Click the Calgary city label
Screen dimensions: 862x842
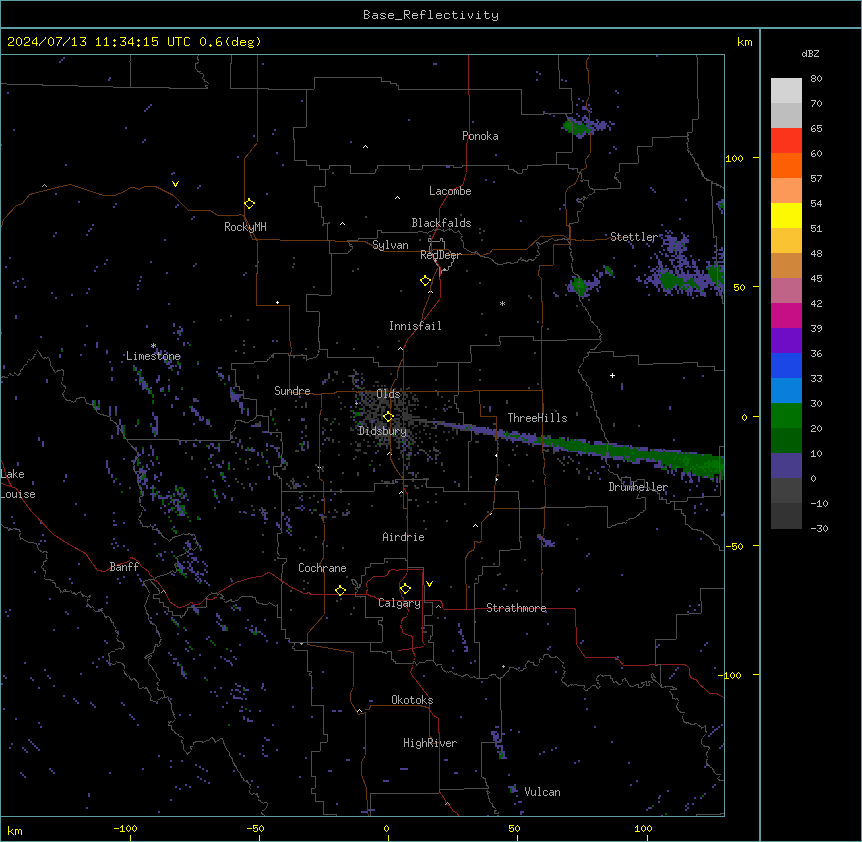click(x=399, y=603)
